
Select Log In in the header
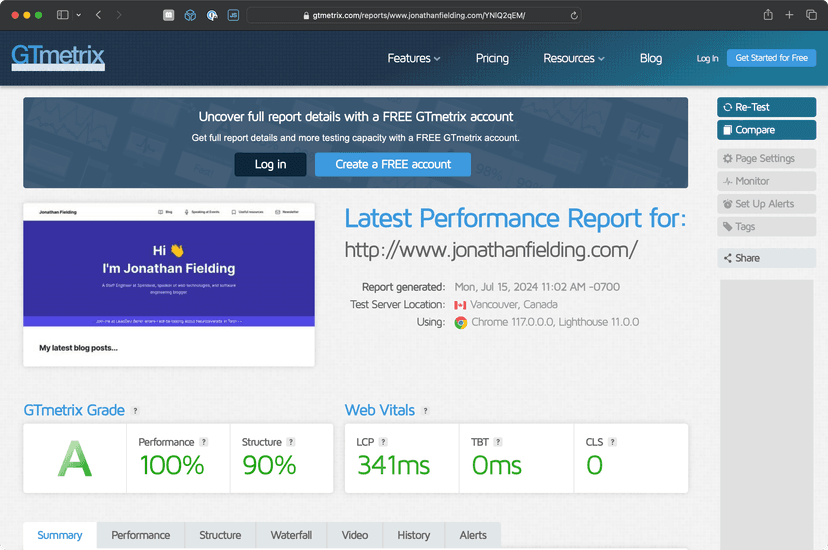coord(707,59)
